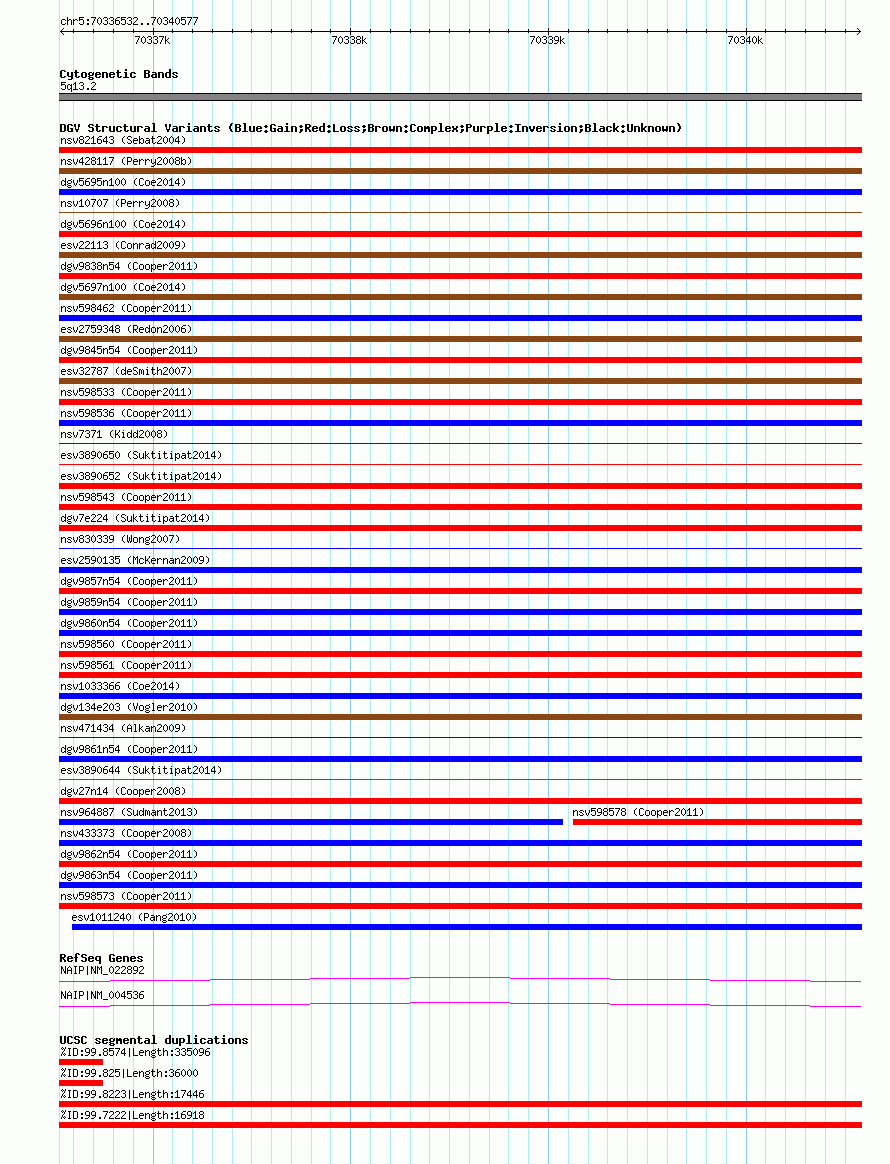Select nsv830339 (Wong2007) label
This screenshot has height=1164, width=890.
pyautogui.click(x=120, y=539)
